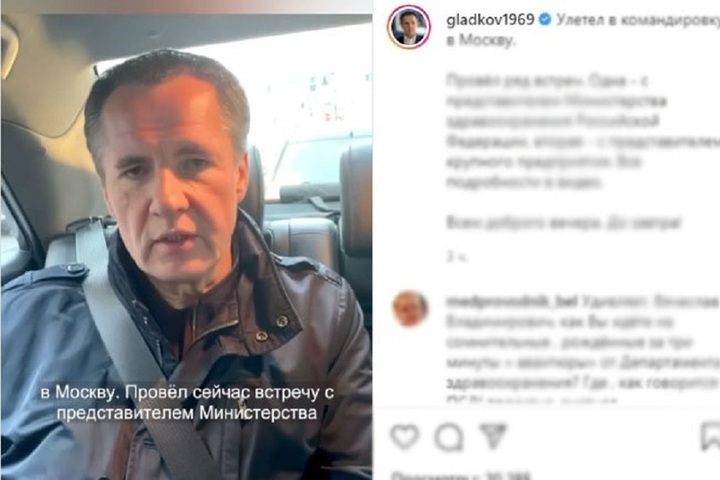
Task: Pause the video of the man in the car
Action: click(x=186, y=240)
